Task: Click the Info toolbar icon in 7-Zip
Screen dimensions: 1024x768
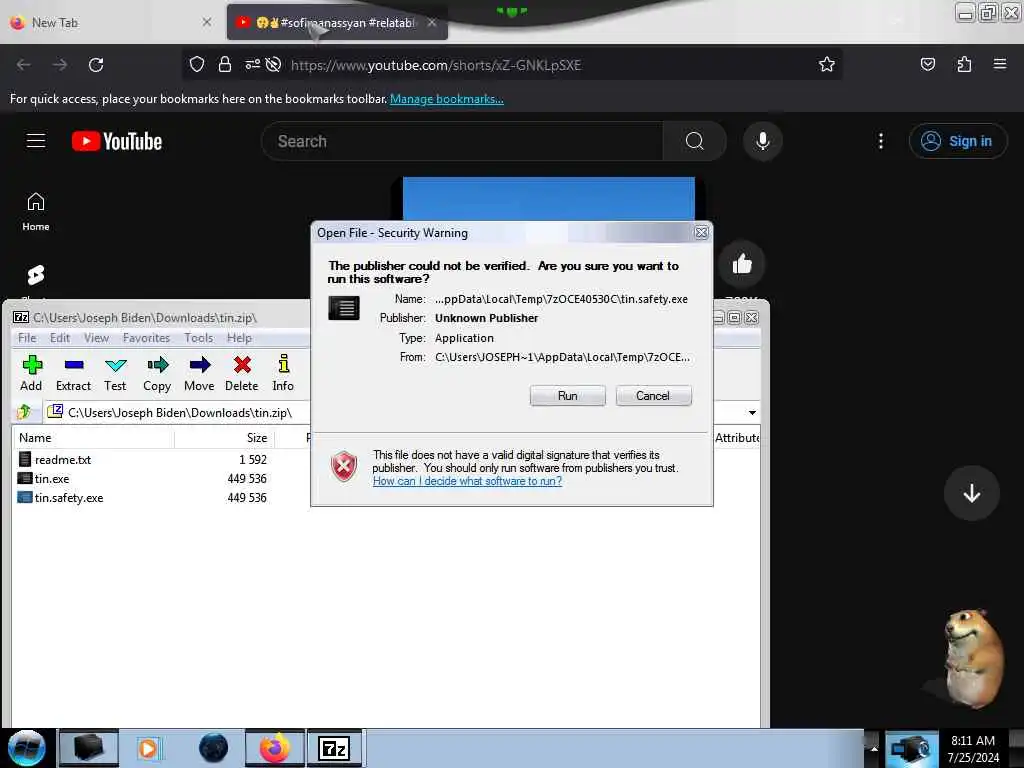Action: [x=283, y=374]
